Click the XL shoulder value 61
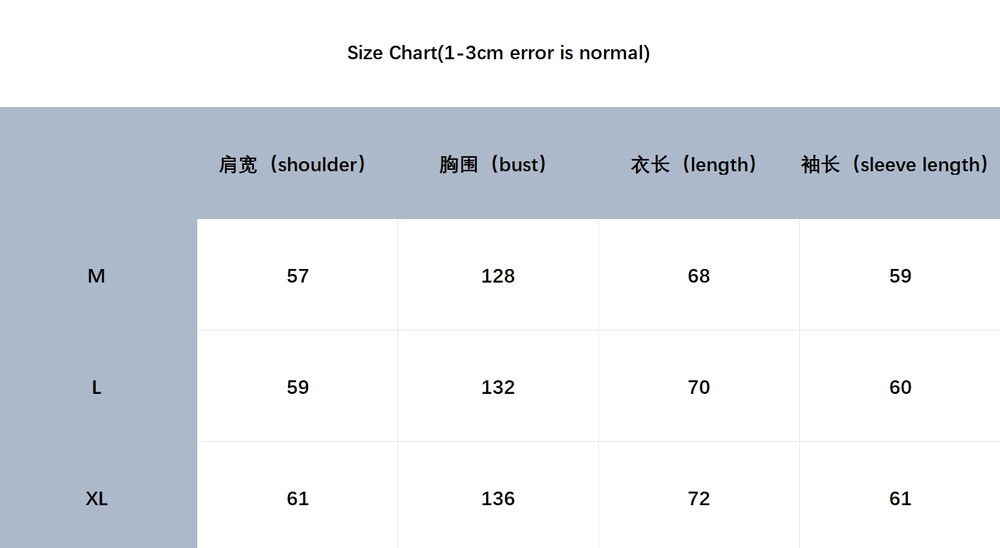Image resolution: width=1000 pixels, height=548 pixels. pyautogui.click(x=298, y=498)
